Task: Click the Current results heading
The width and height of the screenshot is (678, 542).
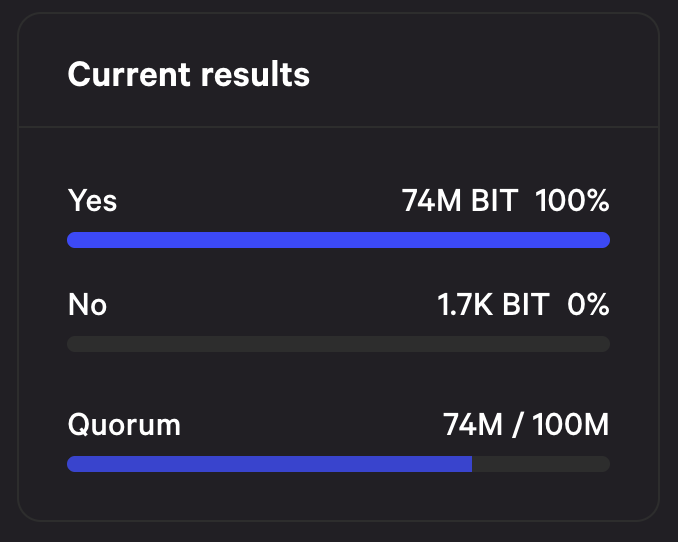Action: (189, 74)
